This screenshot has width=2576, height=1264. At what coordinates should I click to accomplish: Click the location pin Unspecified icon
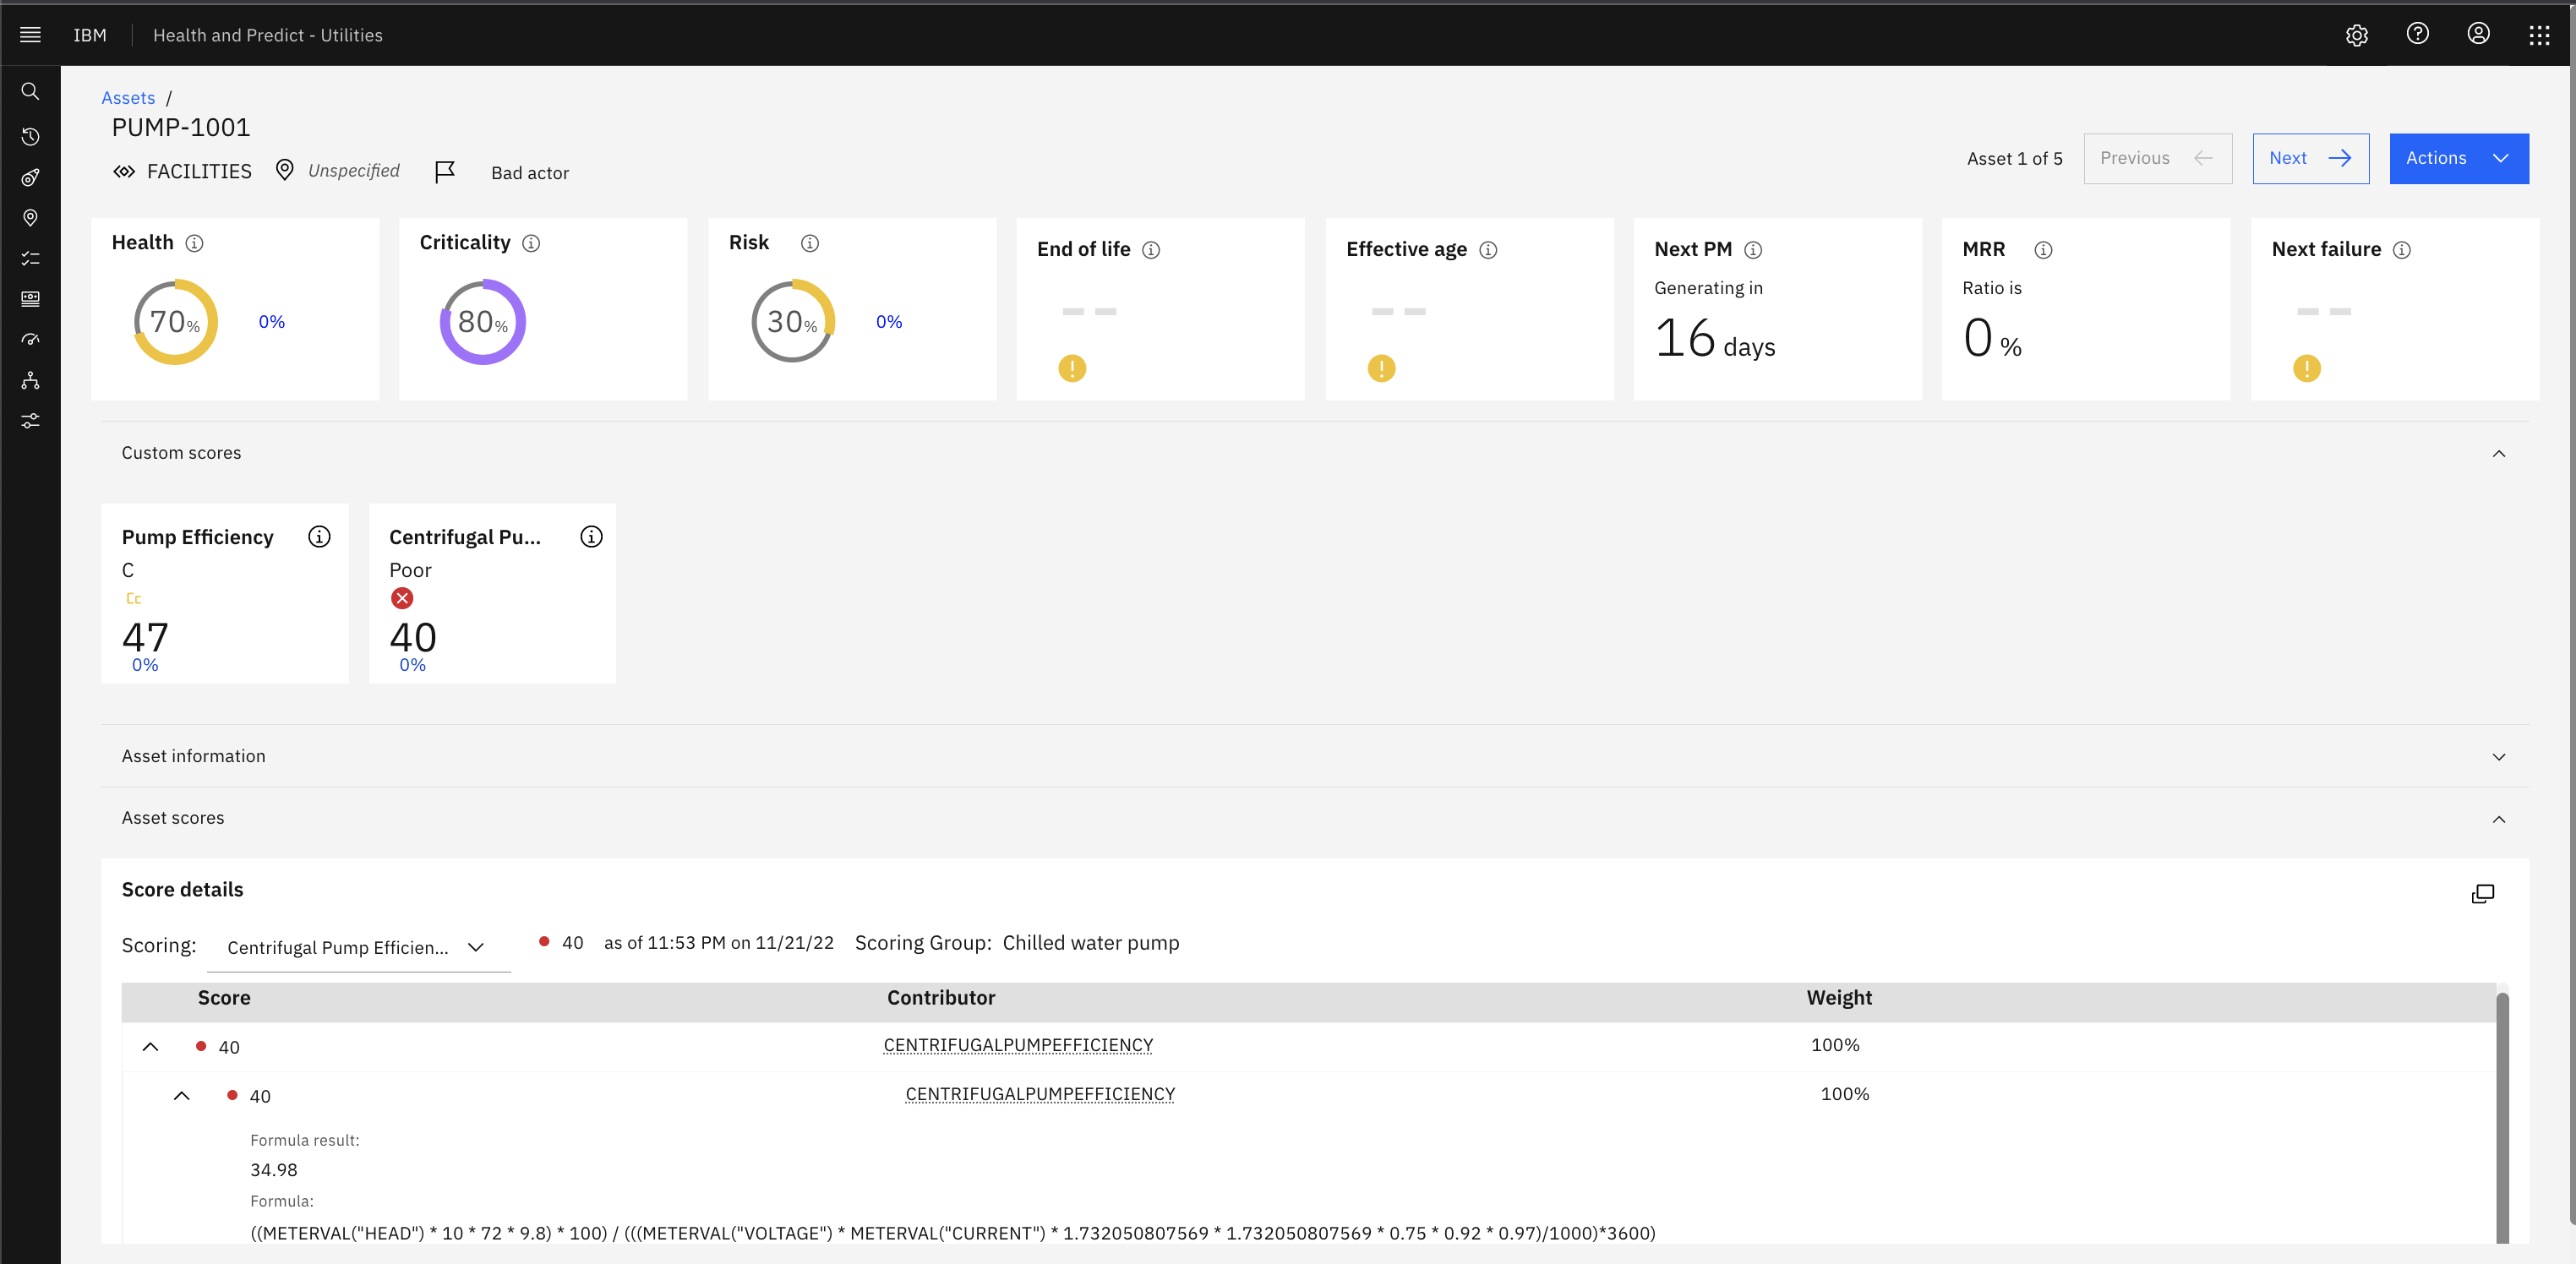285,170
